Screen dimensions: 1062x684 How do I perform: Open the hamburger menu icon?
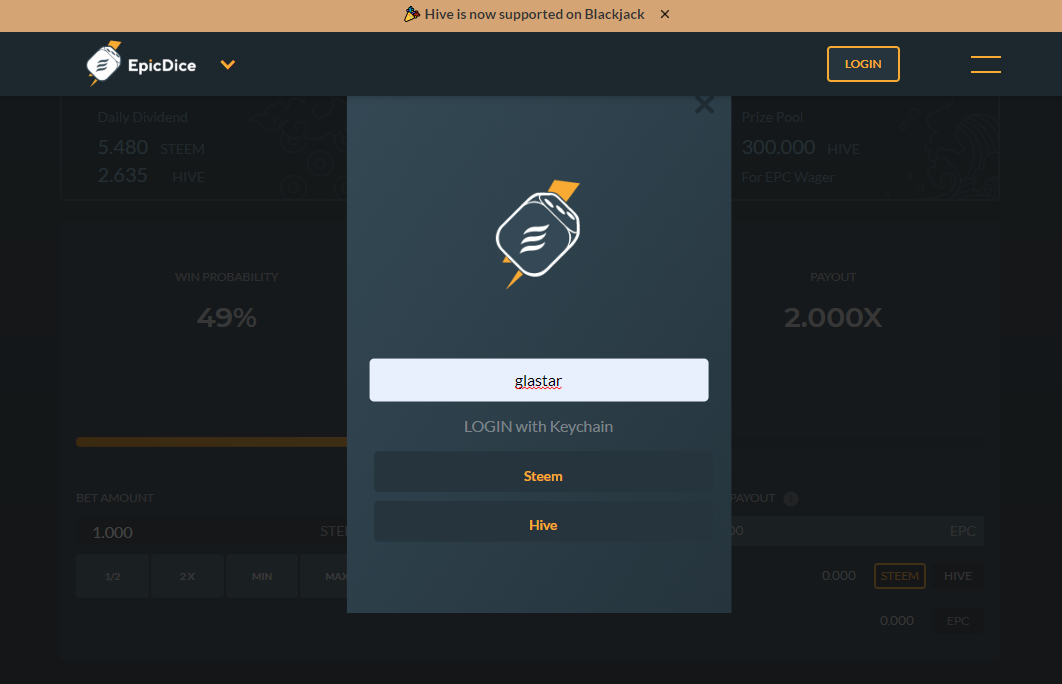pyautogui.click(x=985, y=64)
